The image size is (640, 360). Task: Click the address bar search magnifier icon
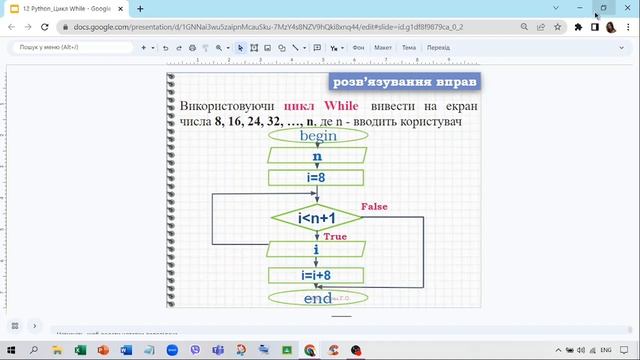[524, 27]
